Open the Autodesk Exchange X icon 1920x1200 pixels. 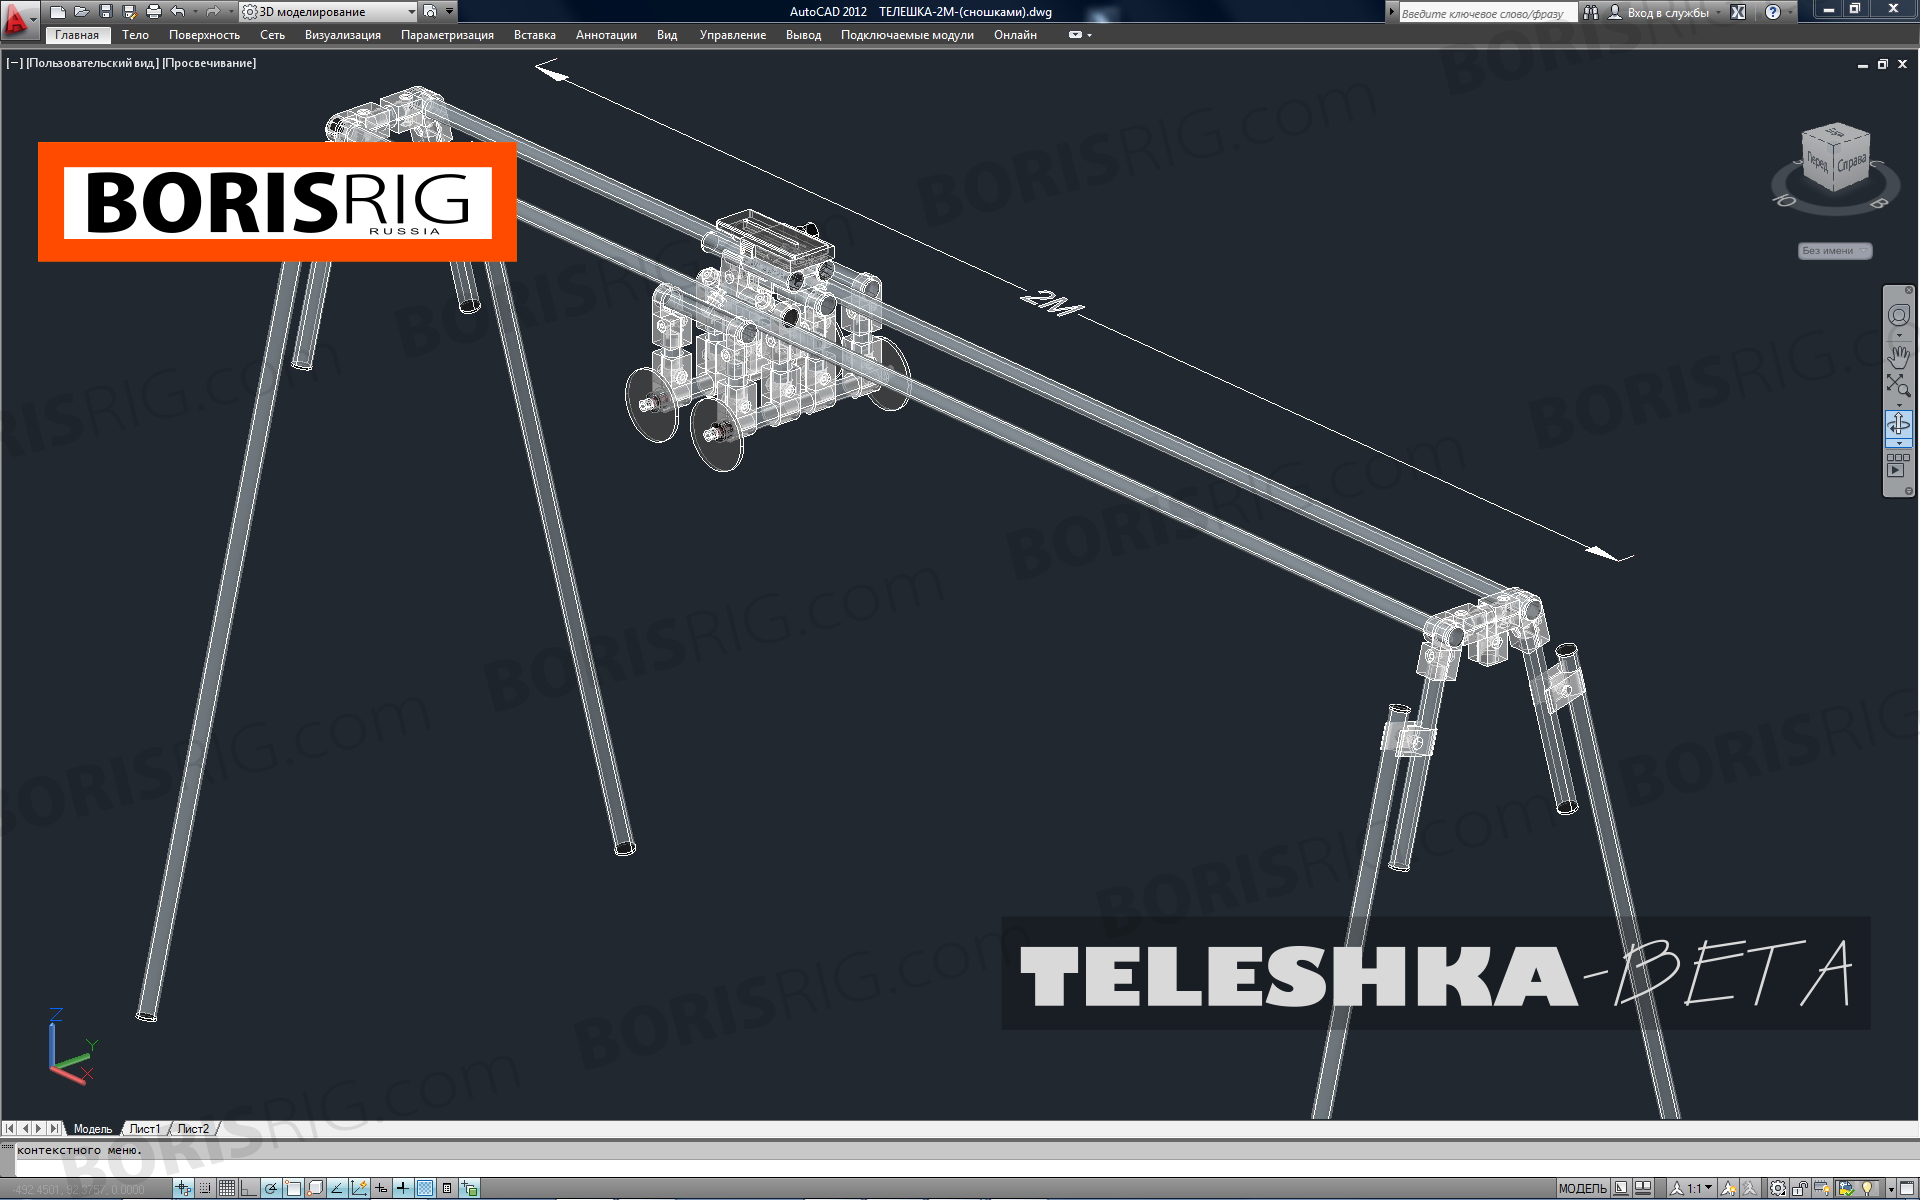click(x=1738, y=13)
